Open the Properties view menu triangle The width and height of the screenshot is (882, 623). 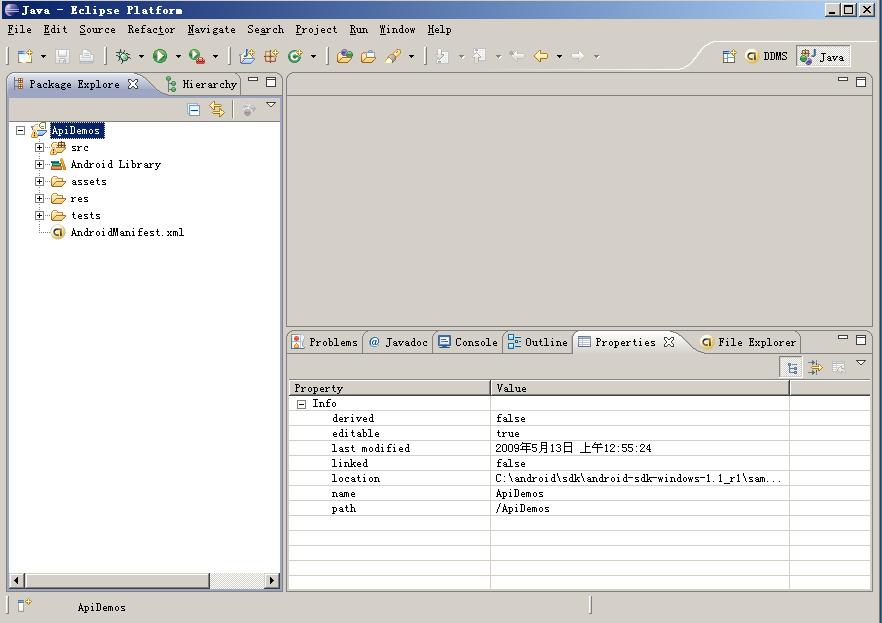click(861, 363)
